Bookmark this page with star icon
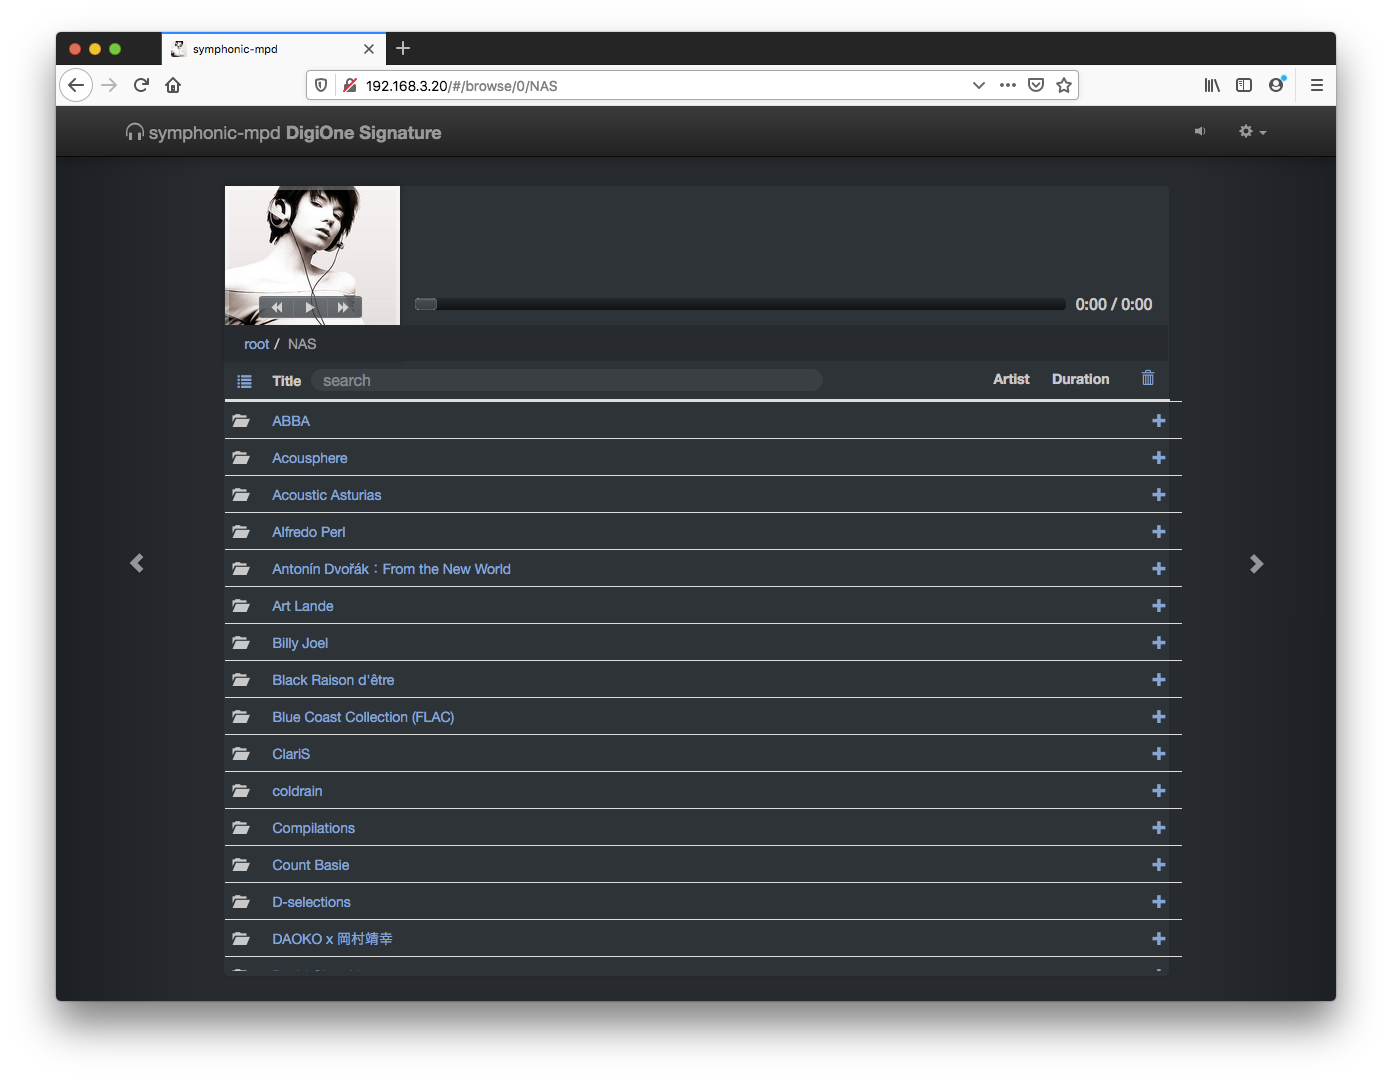The width and height of the screenshot is (1392, 1081). pyautogui.click(x=1064, y=85)
